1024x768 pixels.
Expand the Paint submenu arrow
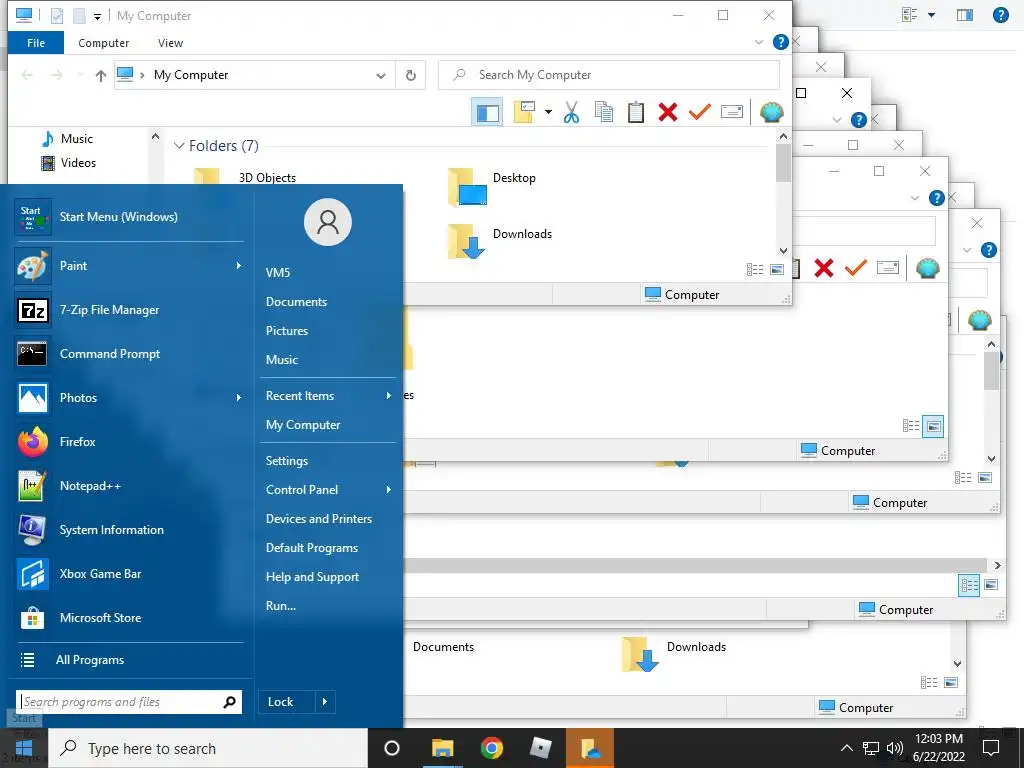238,266
